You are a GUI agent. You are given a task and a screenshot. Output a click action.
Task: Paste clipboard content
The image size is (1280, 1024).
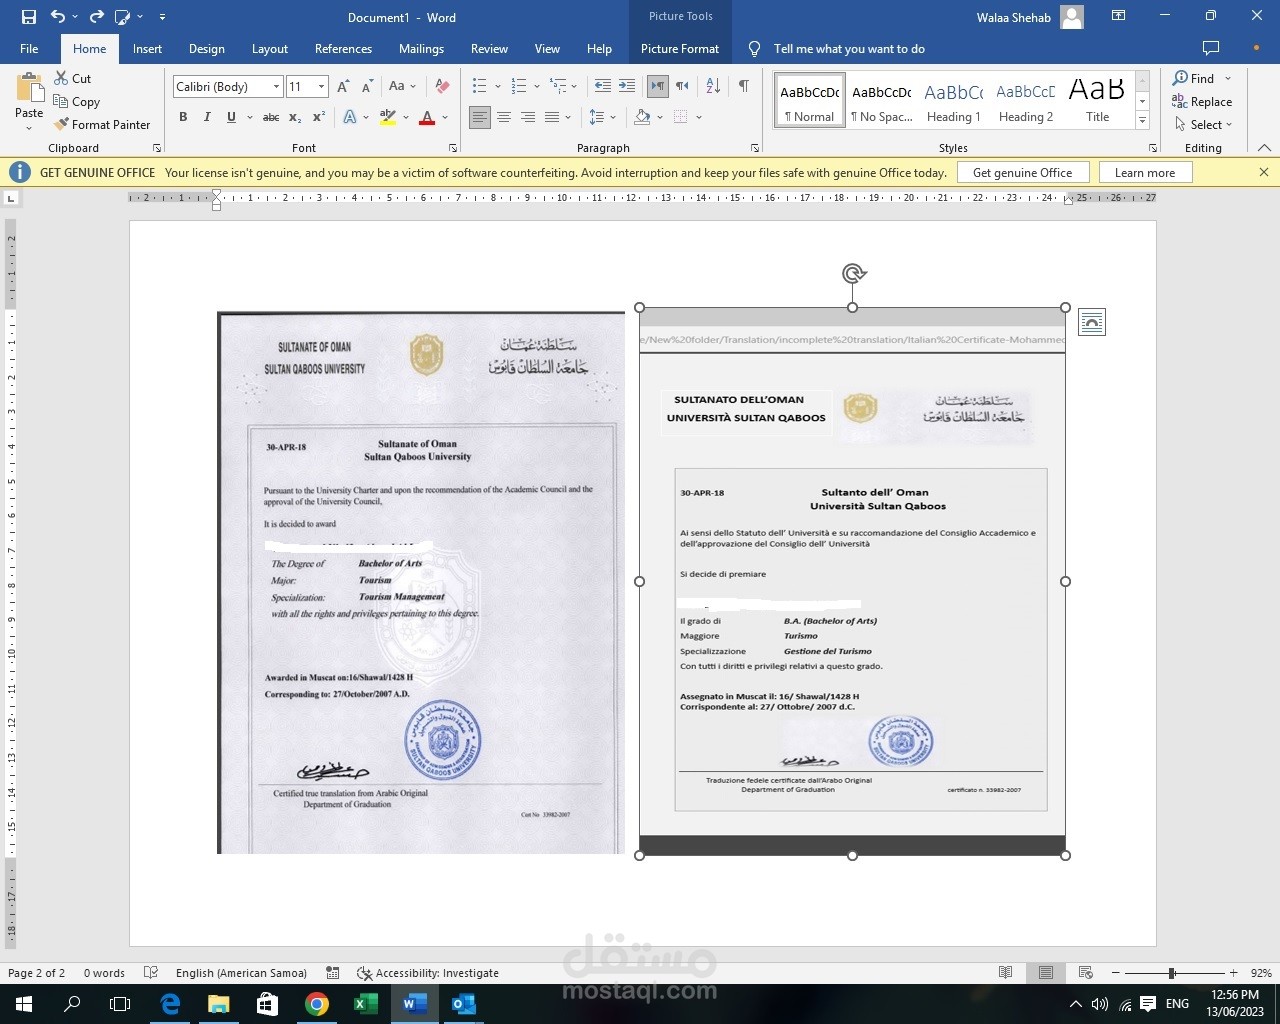[29, 101]
